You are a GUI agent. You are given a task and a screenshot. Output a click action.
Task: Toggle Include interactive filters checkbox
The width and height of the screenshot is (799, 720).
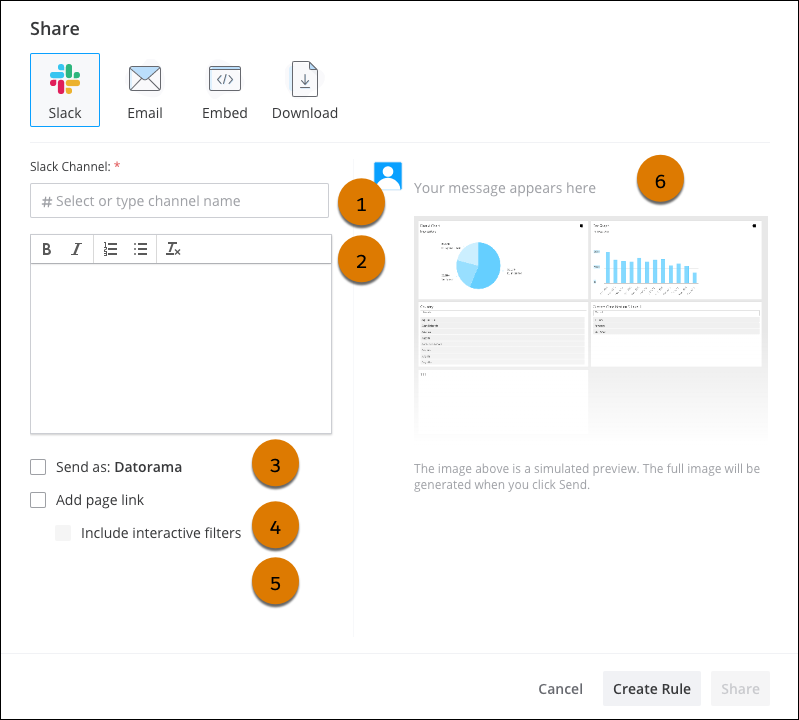63,533
